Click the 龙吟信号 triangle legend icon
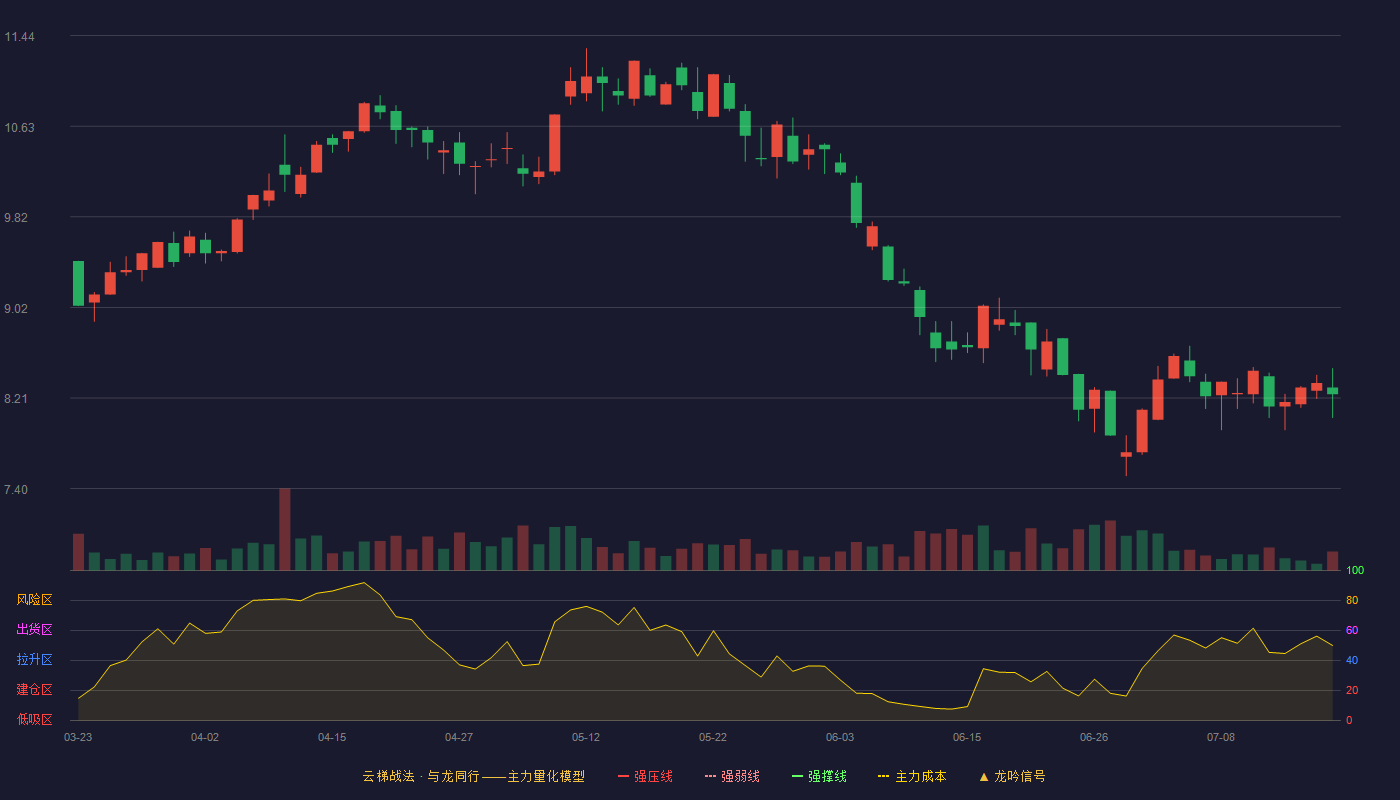The width and height of the screenshot is (1400, 800). pyautogui.click(x=984, y=776)
